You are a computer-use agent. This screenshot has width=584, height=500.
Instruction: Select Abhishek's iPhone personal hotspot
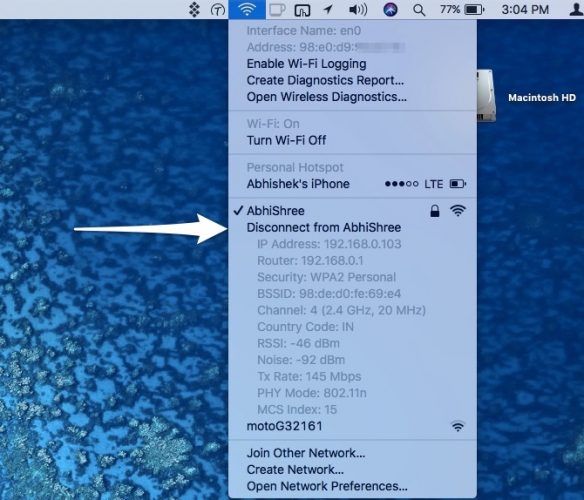pos(352,184)
